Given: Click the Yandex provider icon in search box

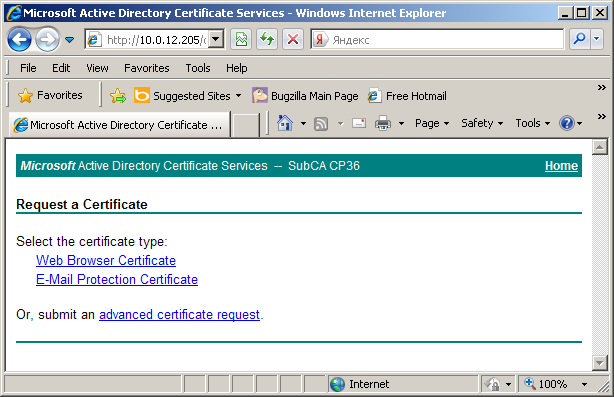Looking at the screenshot, I should [x=320, y=40].
